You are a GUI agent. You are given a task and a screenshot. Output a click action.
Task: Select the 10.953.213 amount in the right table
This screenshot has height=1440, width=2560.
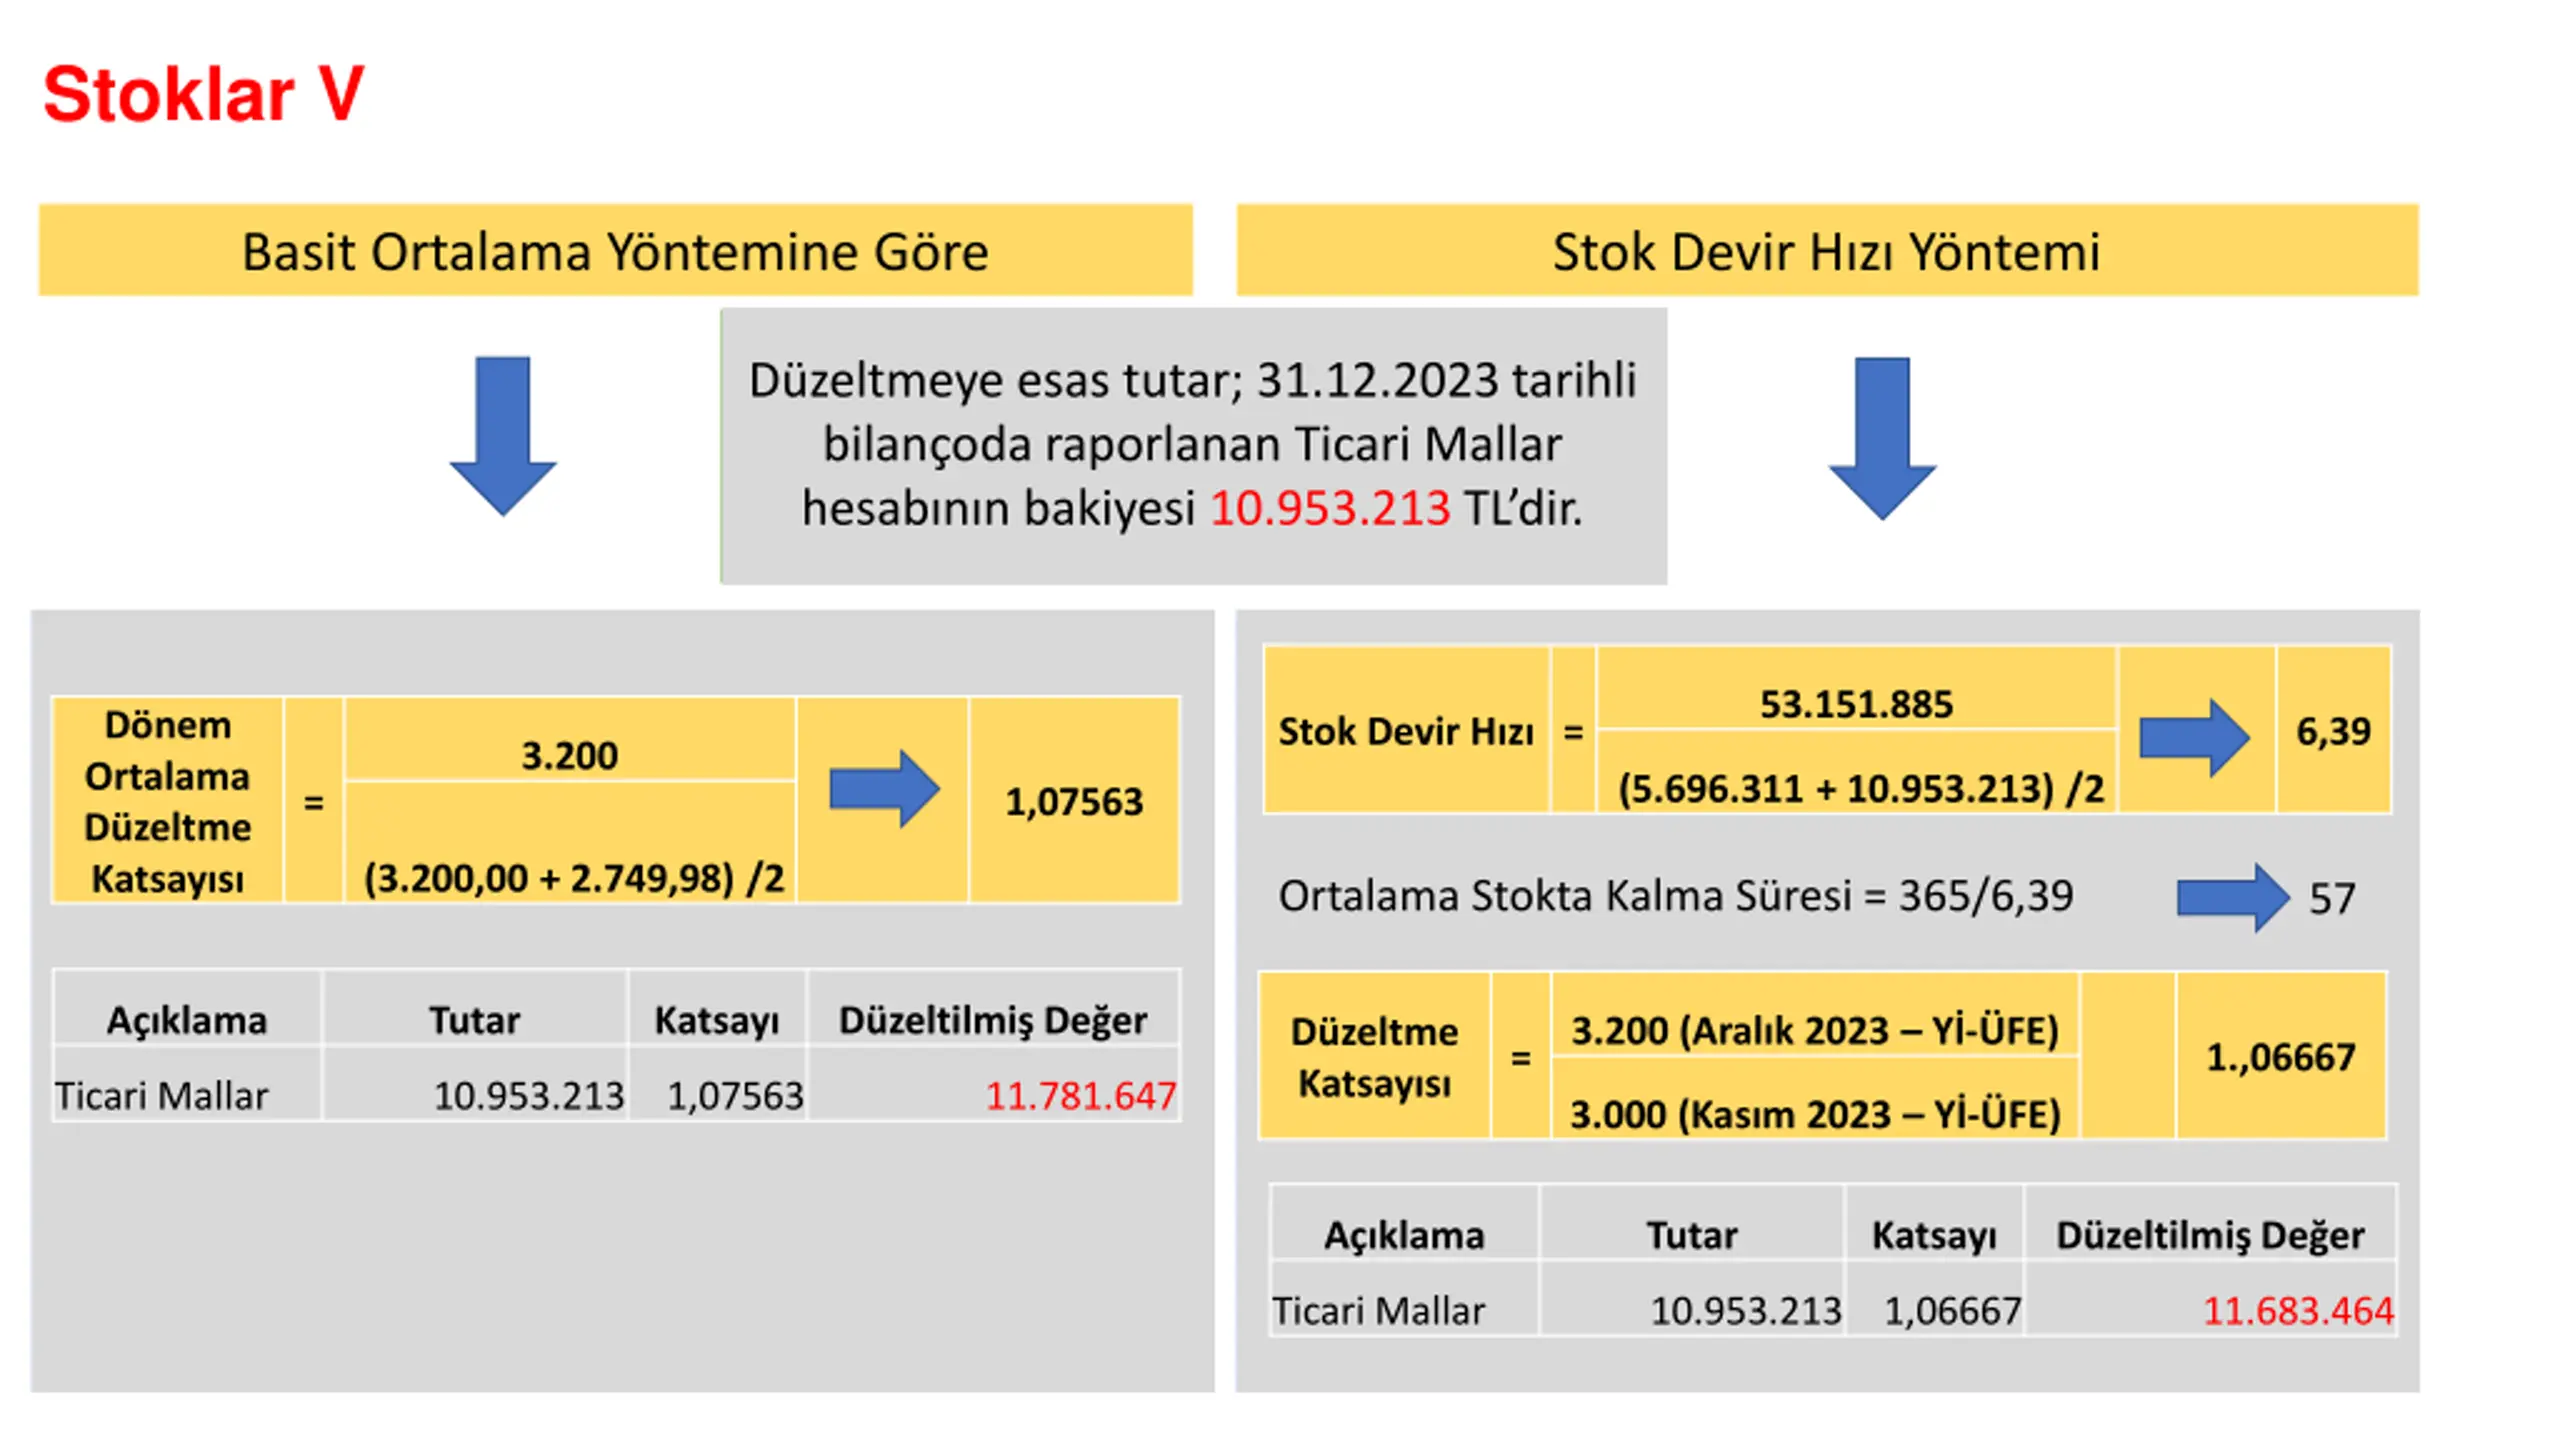click(1746, 1311)
